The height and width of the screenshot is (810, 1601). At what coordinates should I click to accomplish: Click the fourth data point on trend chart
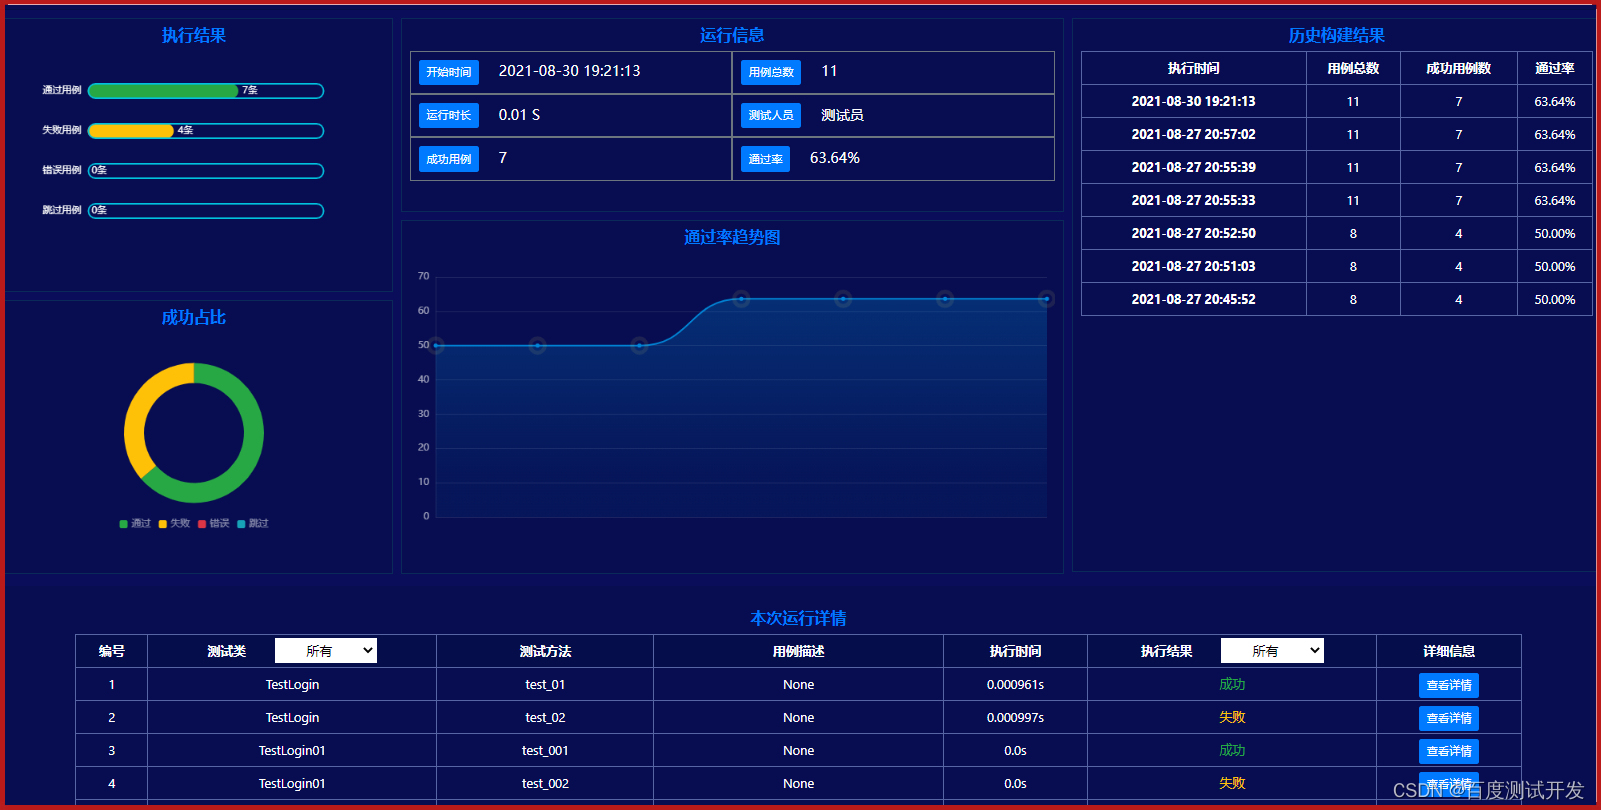(x=741, y=299)
